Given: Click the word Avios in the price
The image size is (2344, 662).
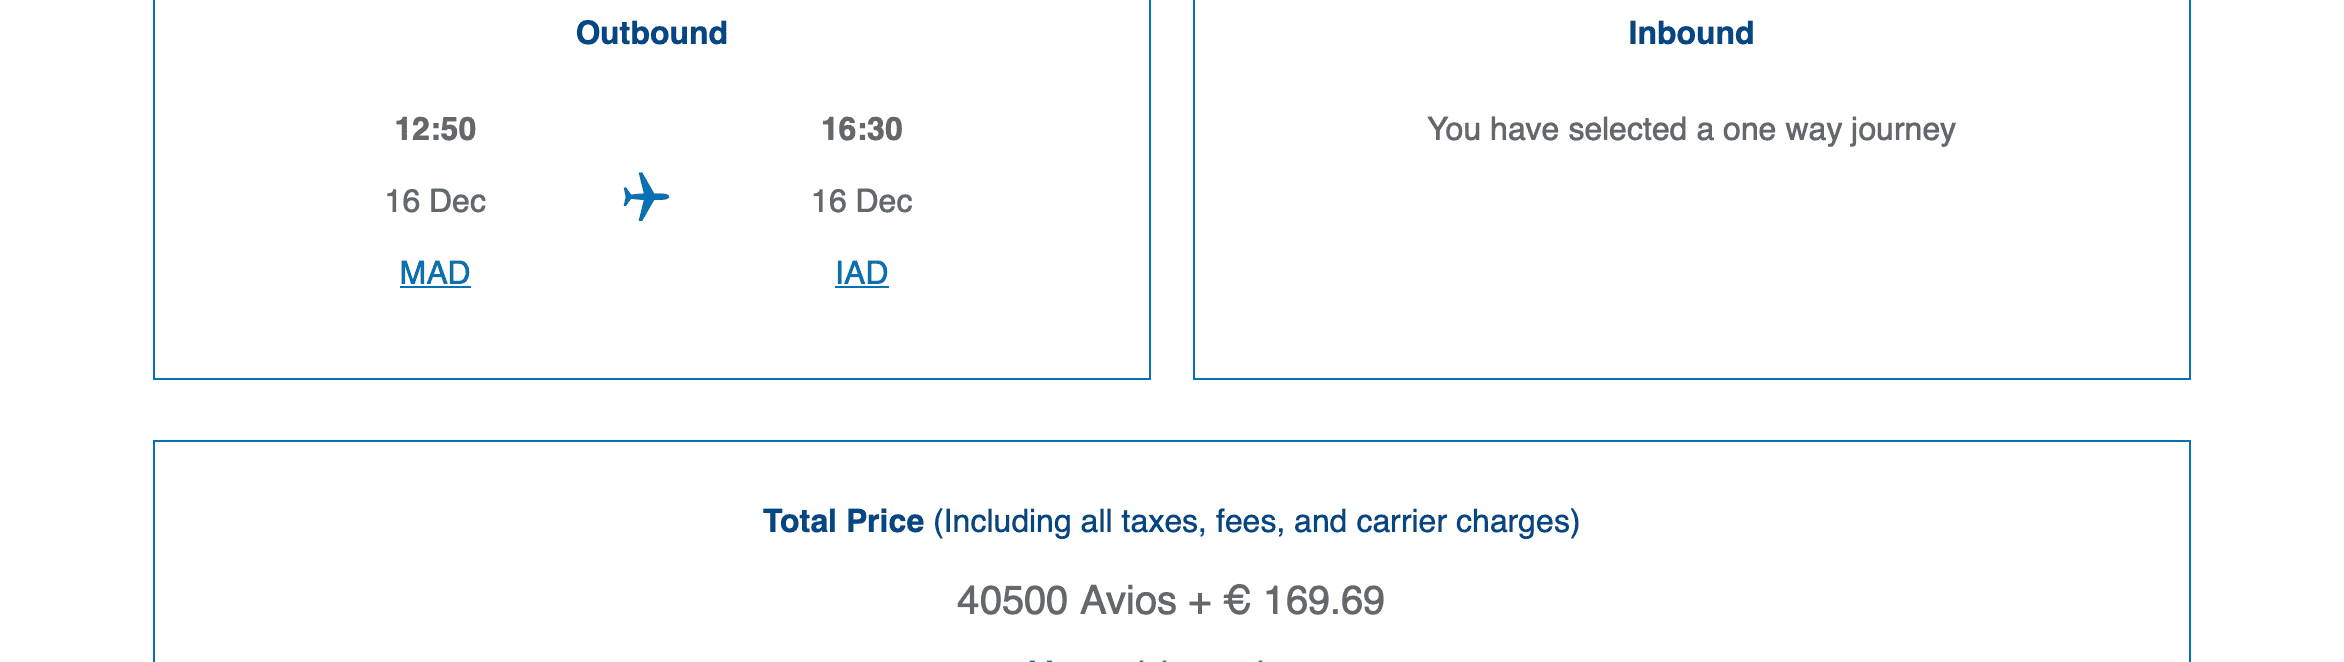Looking at the screenshot, I should click(1128, 600).
